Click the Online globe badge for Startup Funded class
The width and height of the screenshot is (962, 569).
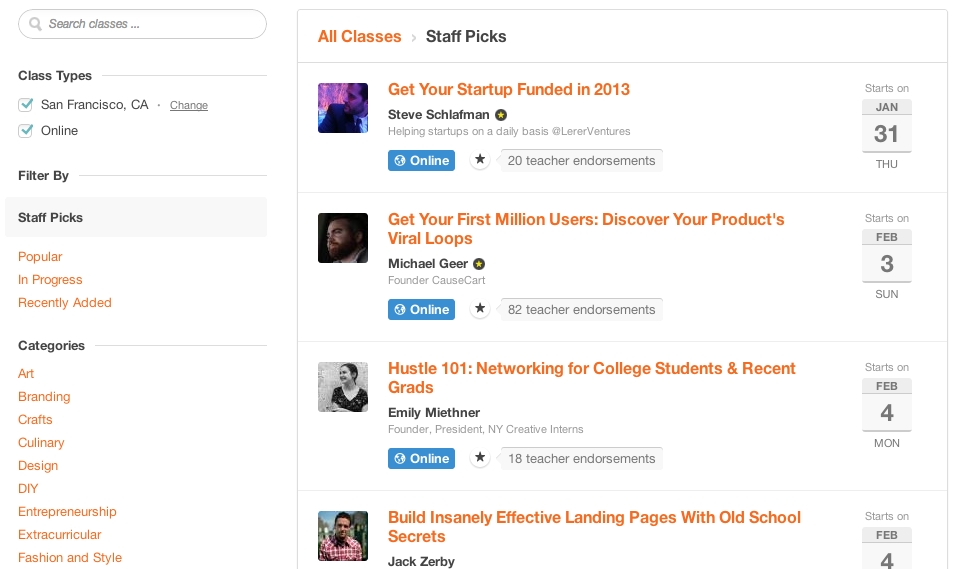coord(421,160)
